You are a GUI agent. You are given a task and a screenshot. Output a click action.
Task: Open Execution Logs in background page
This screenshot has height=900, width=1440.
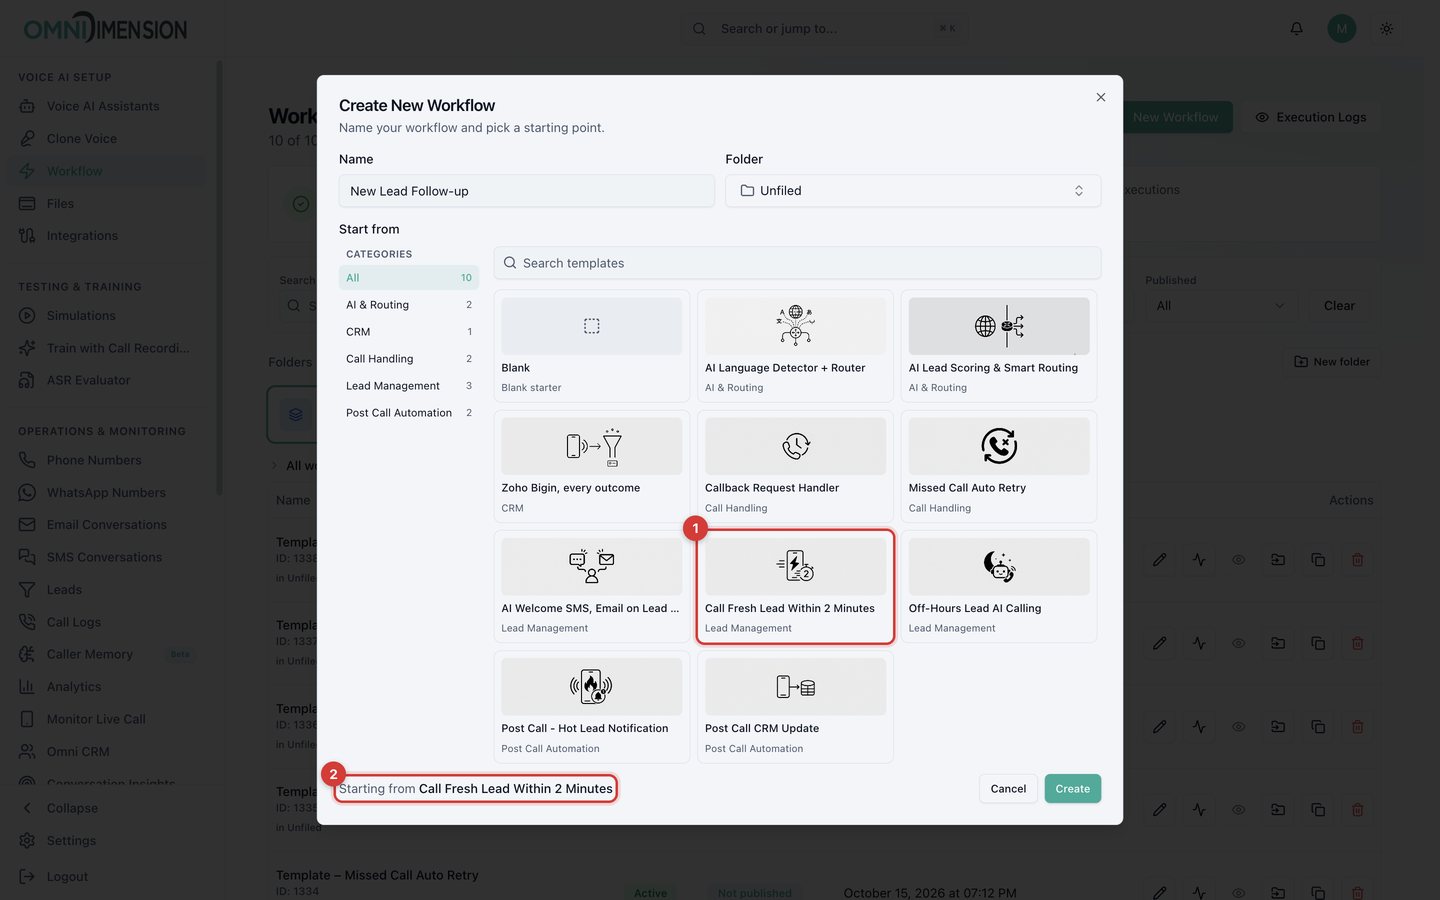(x=1311, y=117)
